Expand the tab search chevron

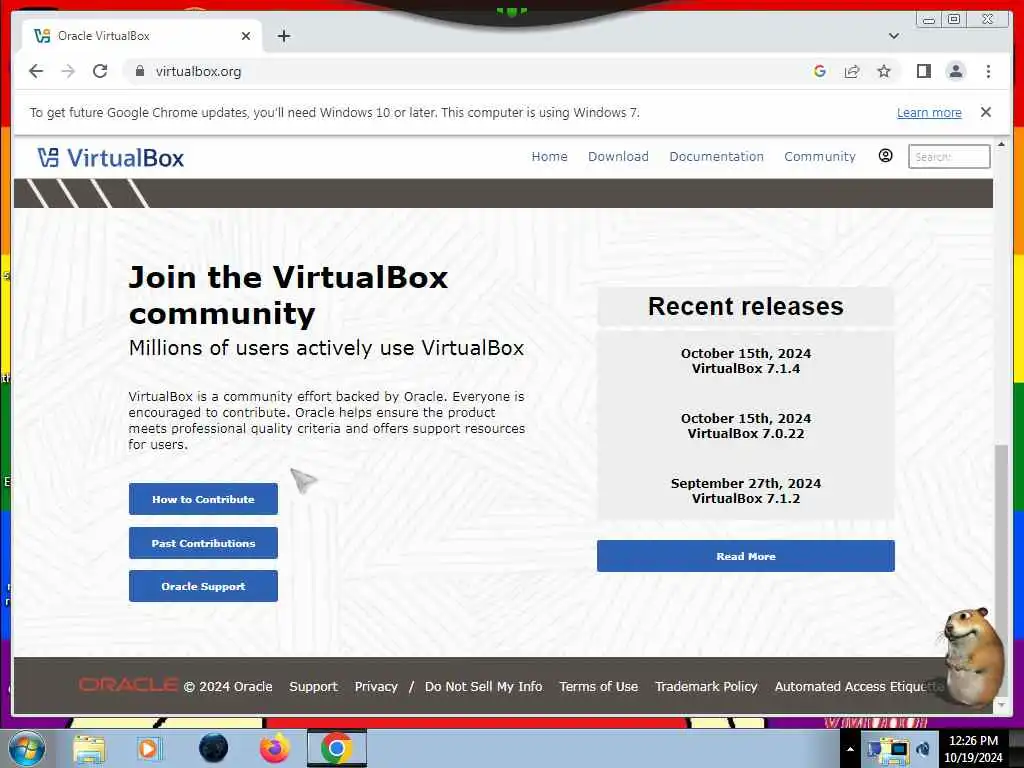894,36
